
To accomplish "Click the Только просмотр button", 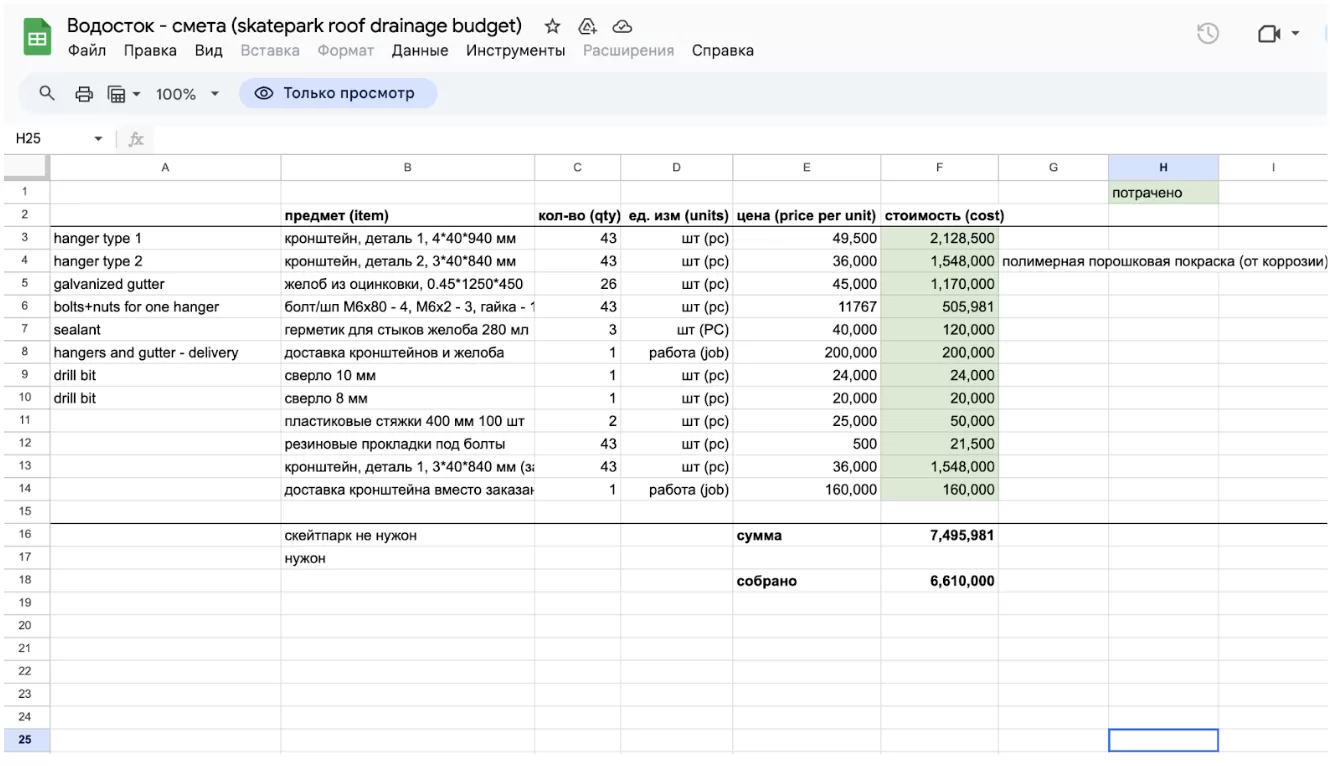I will pyautogui.click(x=337, y=93).
